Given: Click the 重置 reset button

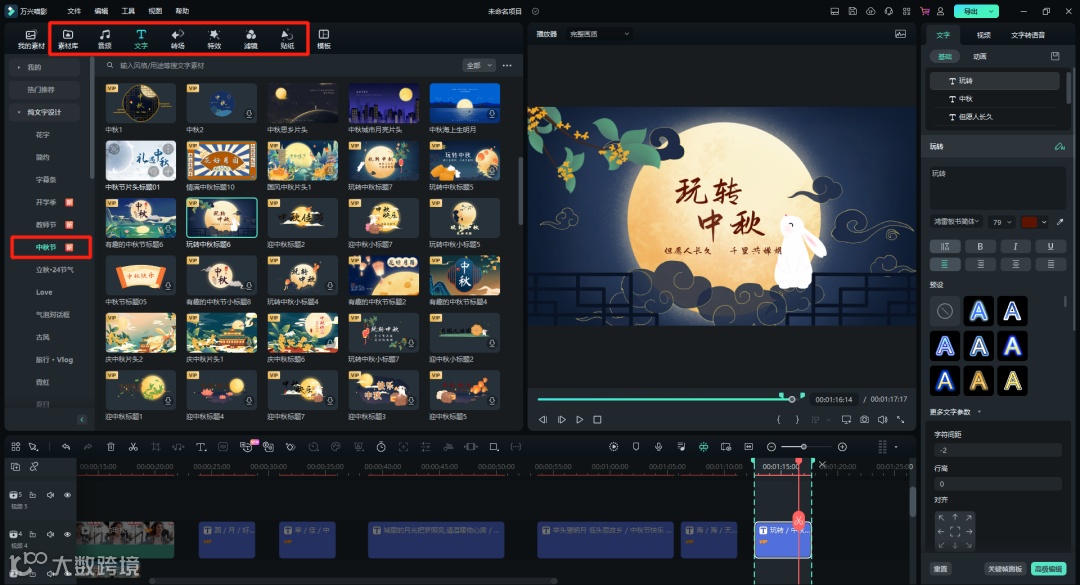Looking at the screenshot, I should [x=940, y=568].
